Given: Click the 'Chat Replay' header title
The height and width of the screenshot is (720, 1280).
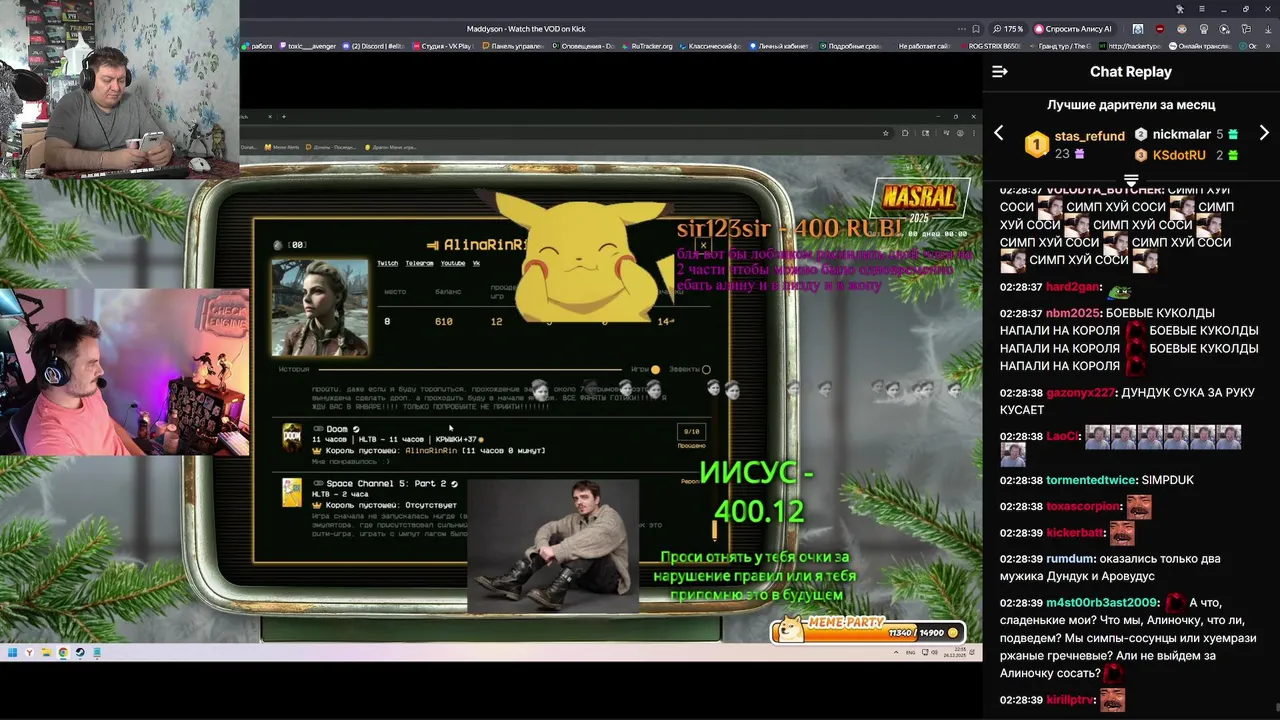Looking at the screenshot, I should [1131, 72].
